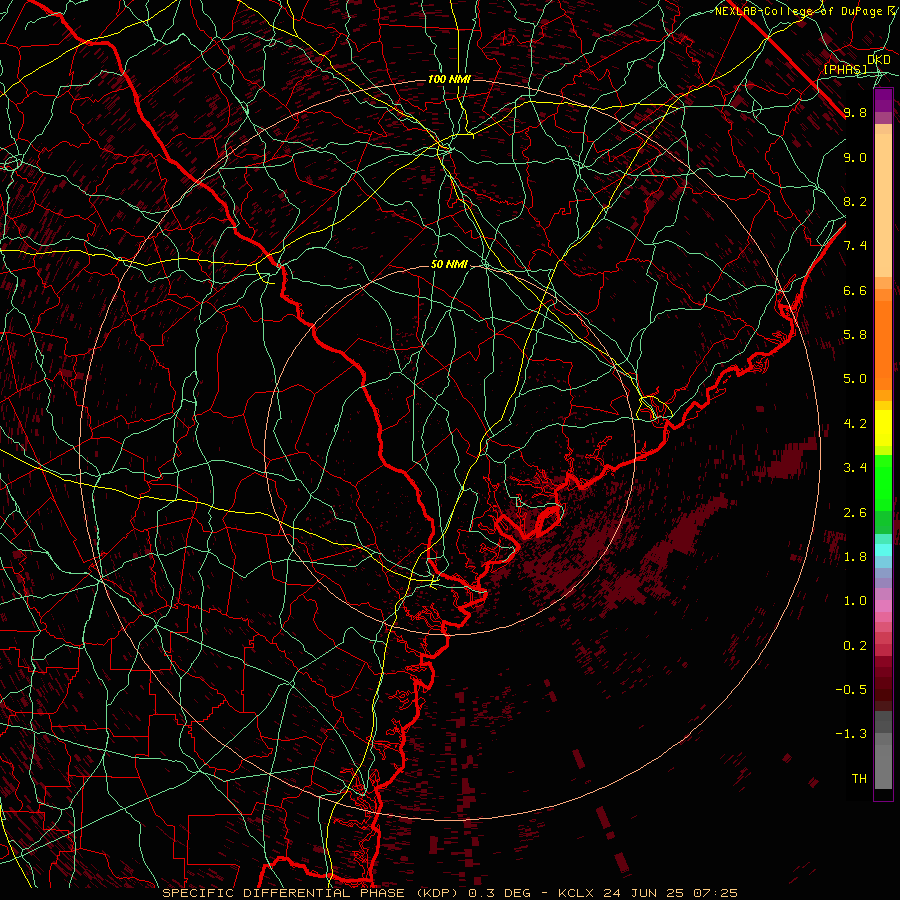The image size is (900, 900).
Task: Click the 6.6 legend value
Action: coord(855,290)
